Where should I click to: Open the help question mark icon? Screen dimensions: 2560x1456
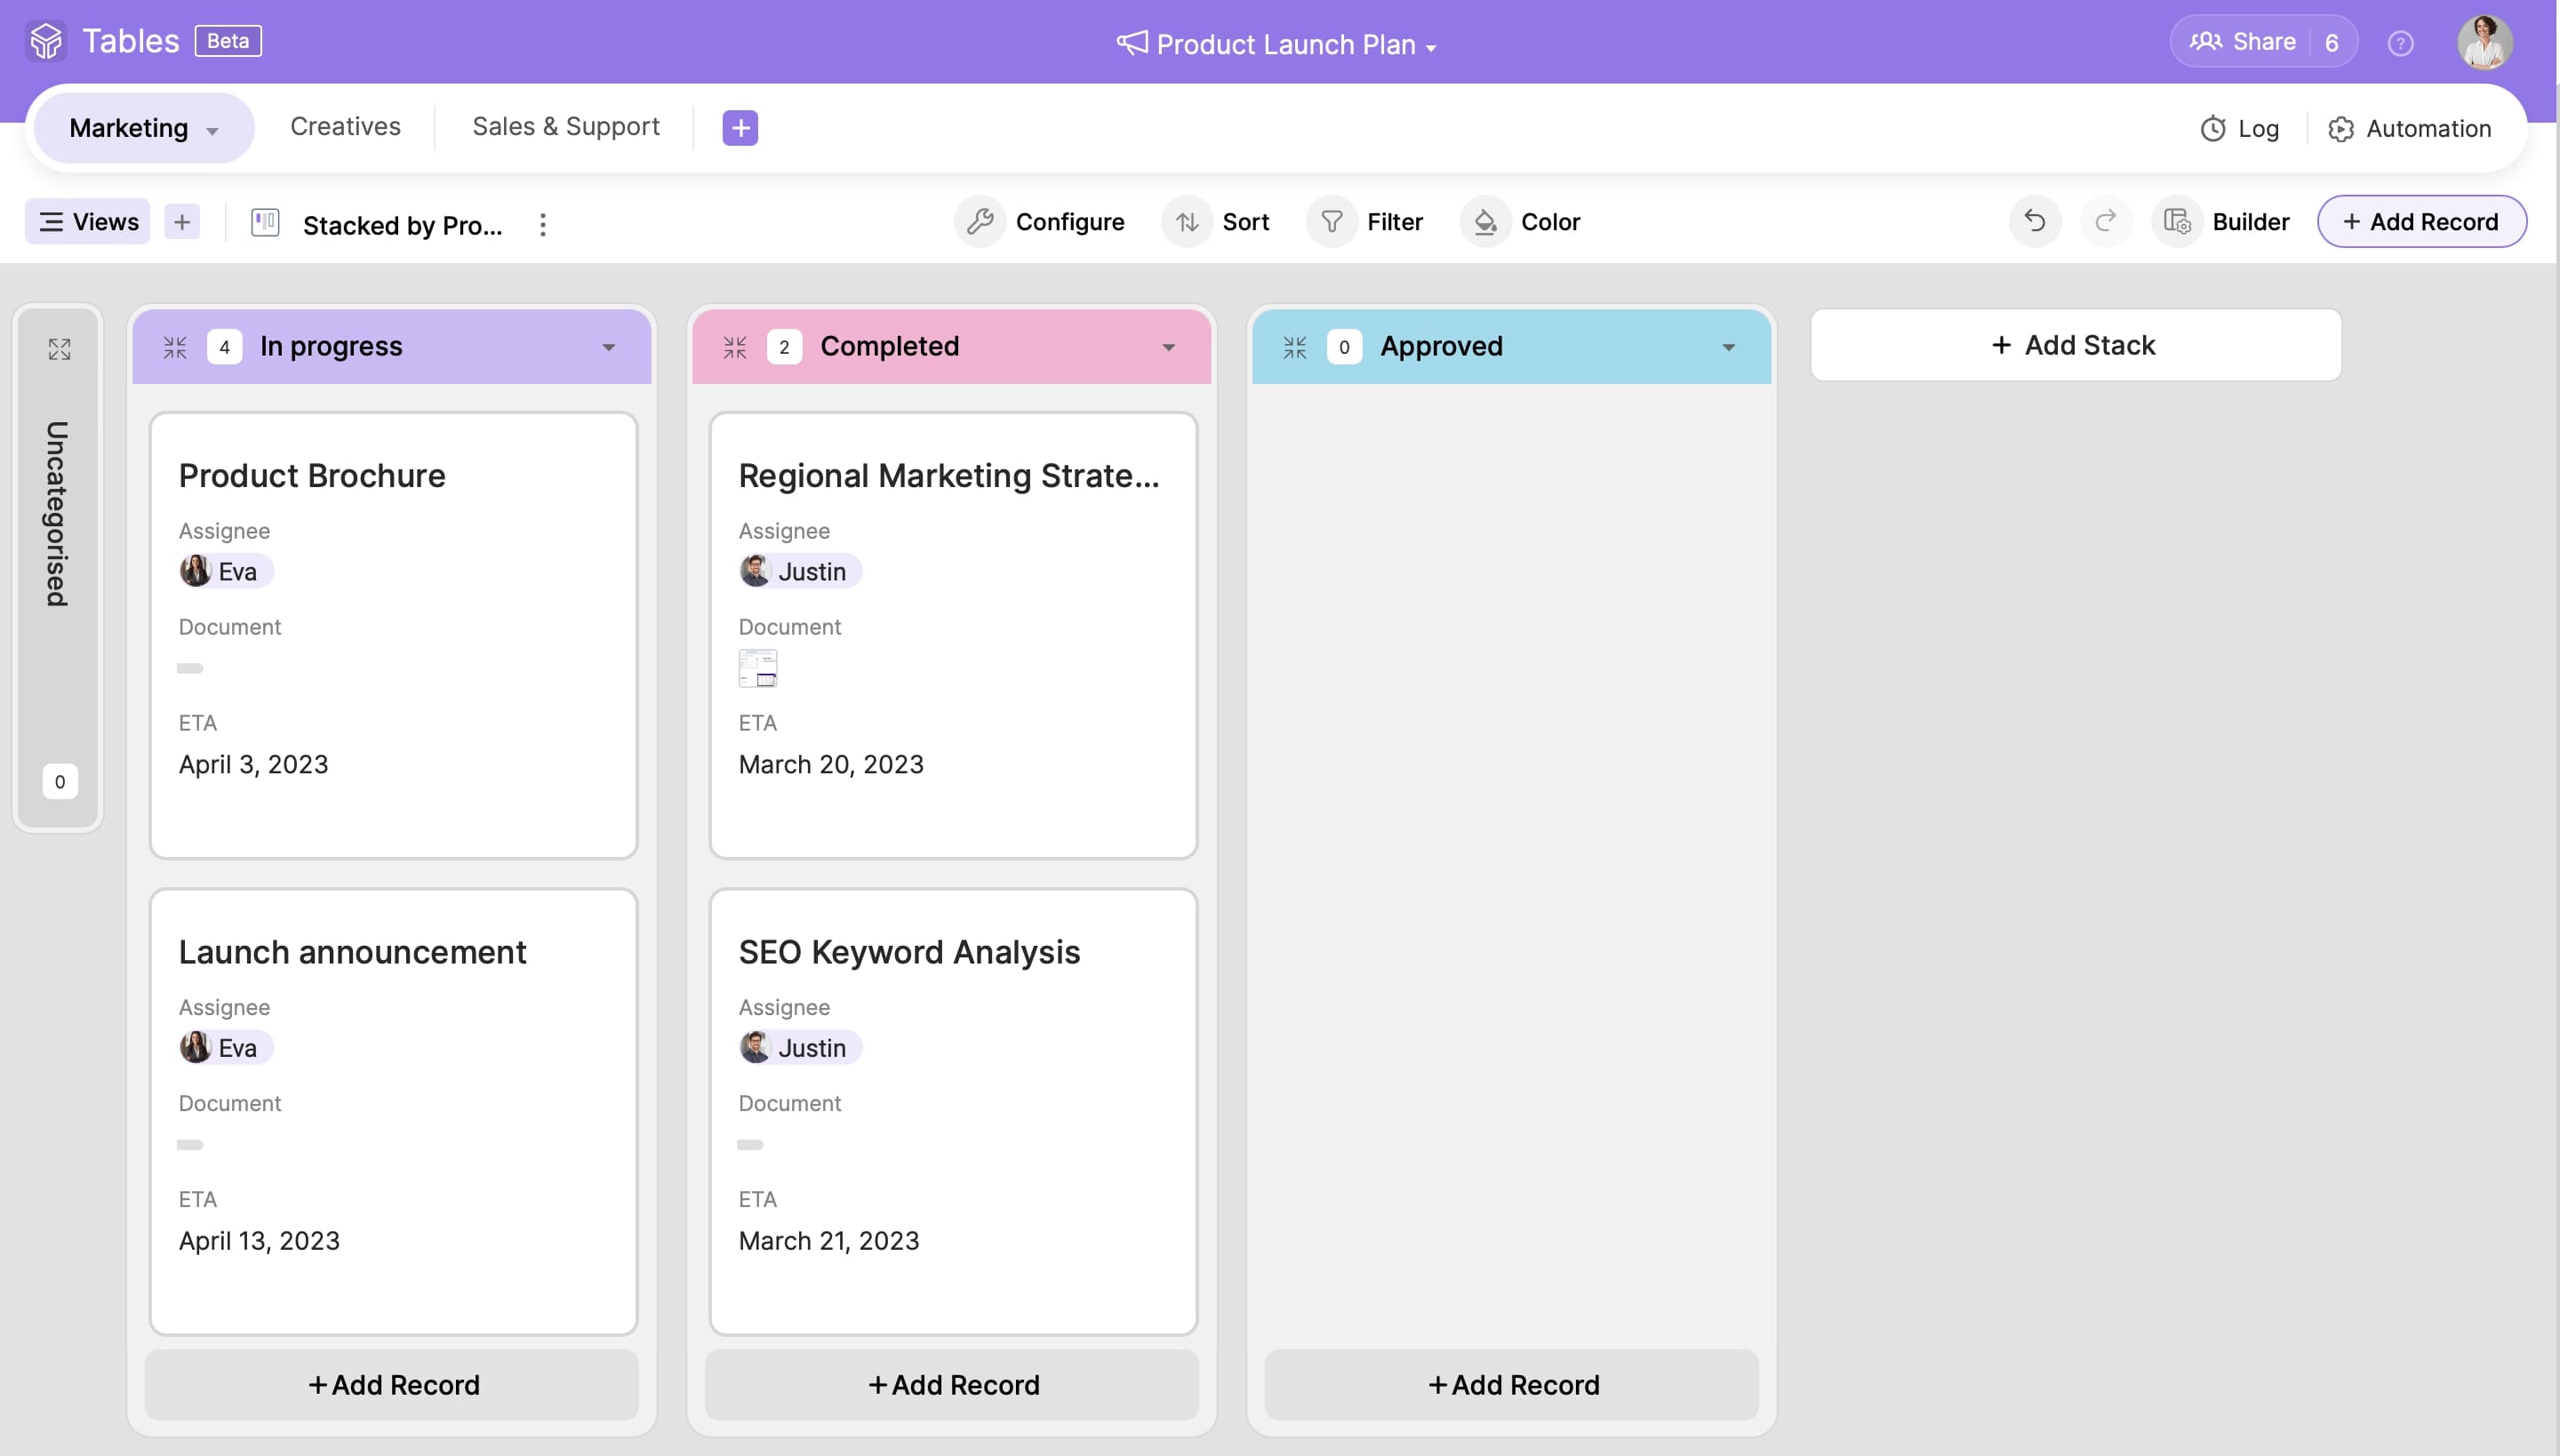(x=2400, y=43)
